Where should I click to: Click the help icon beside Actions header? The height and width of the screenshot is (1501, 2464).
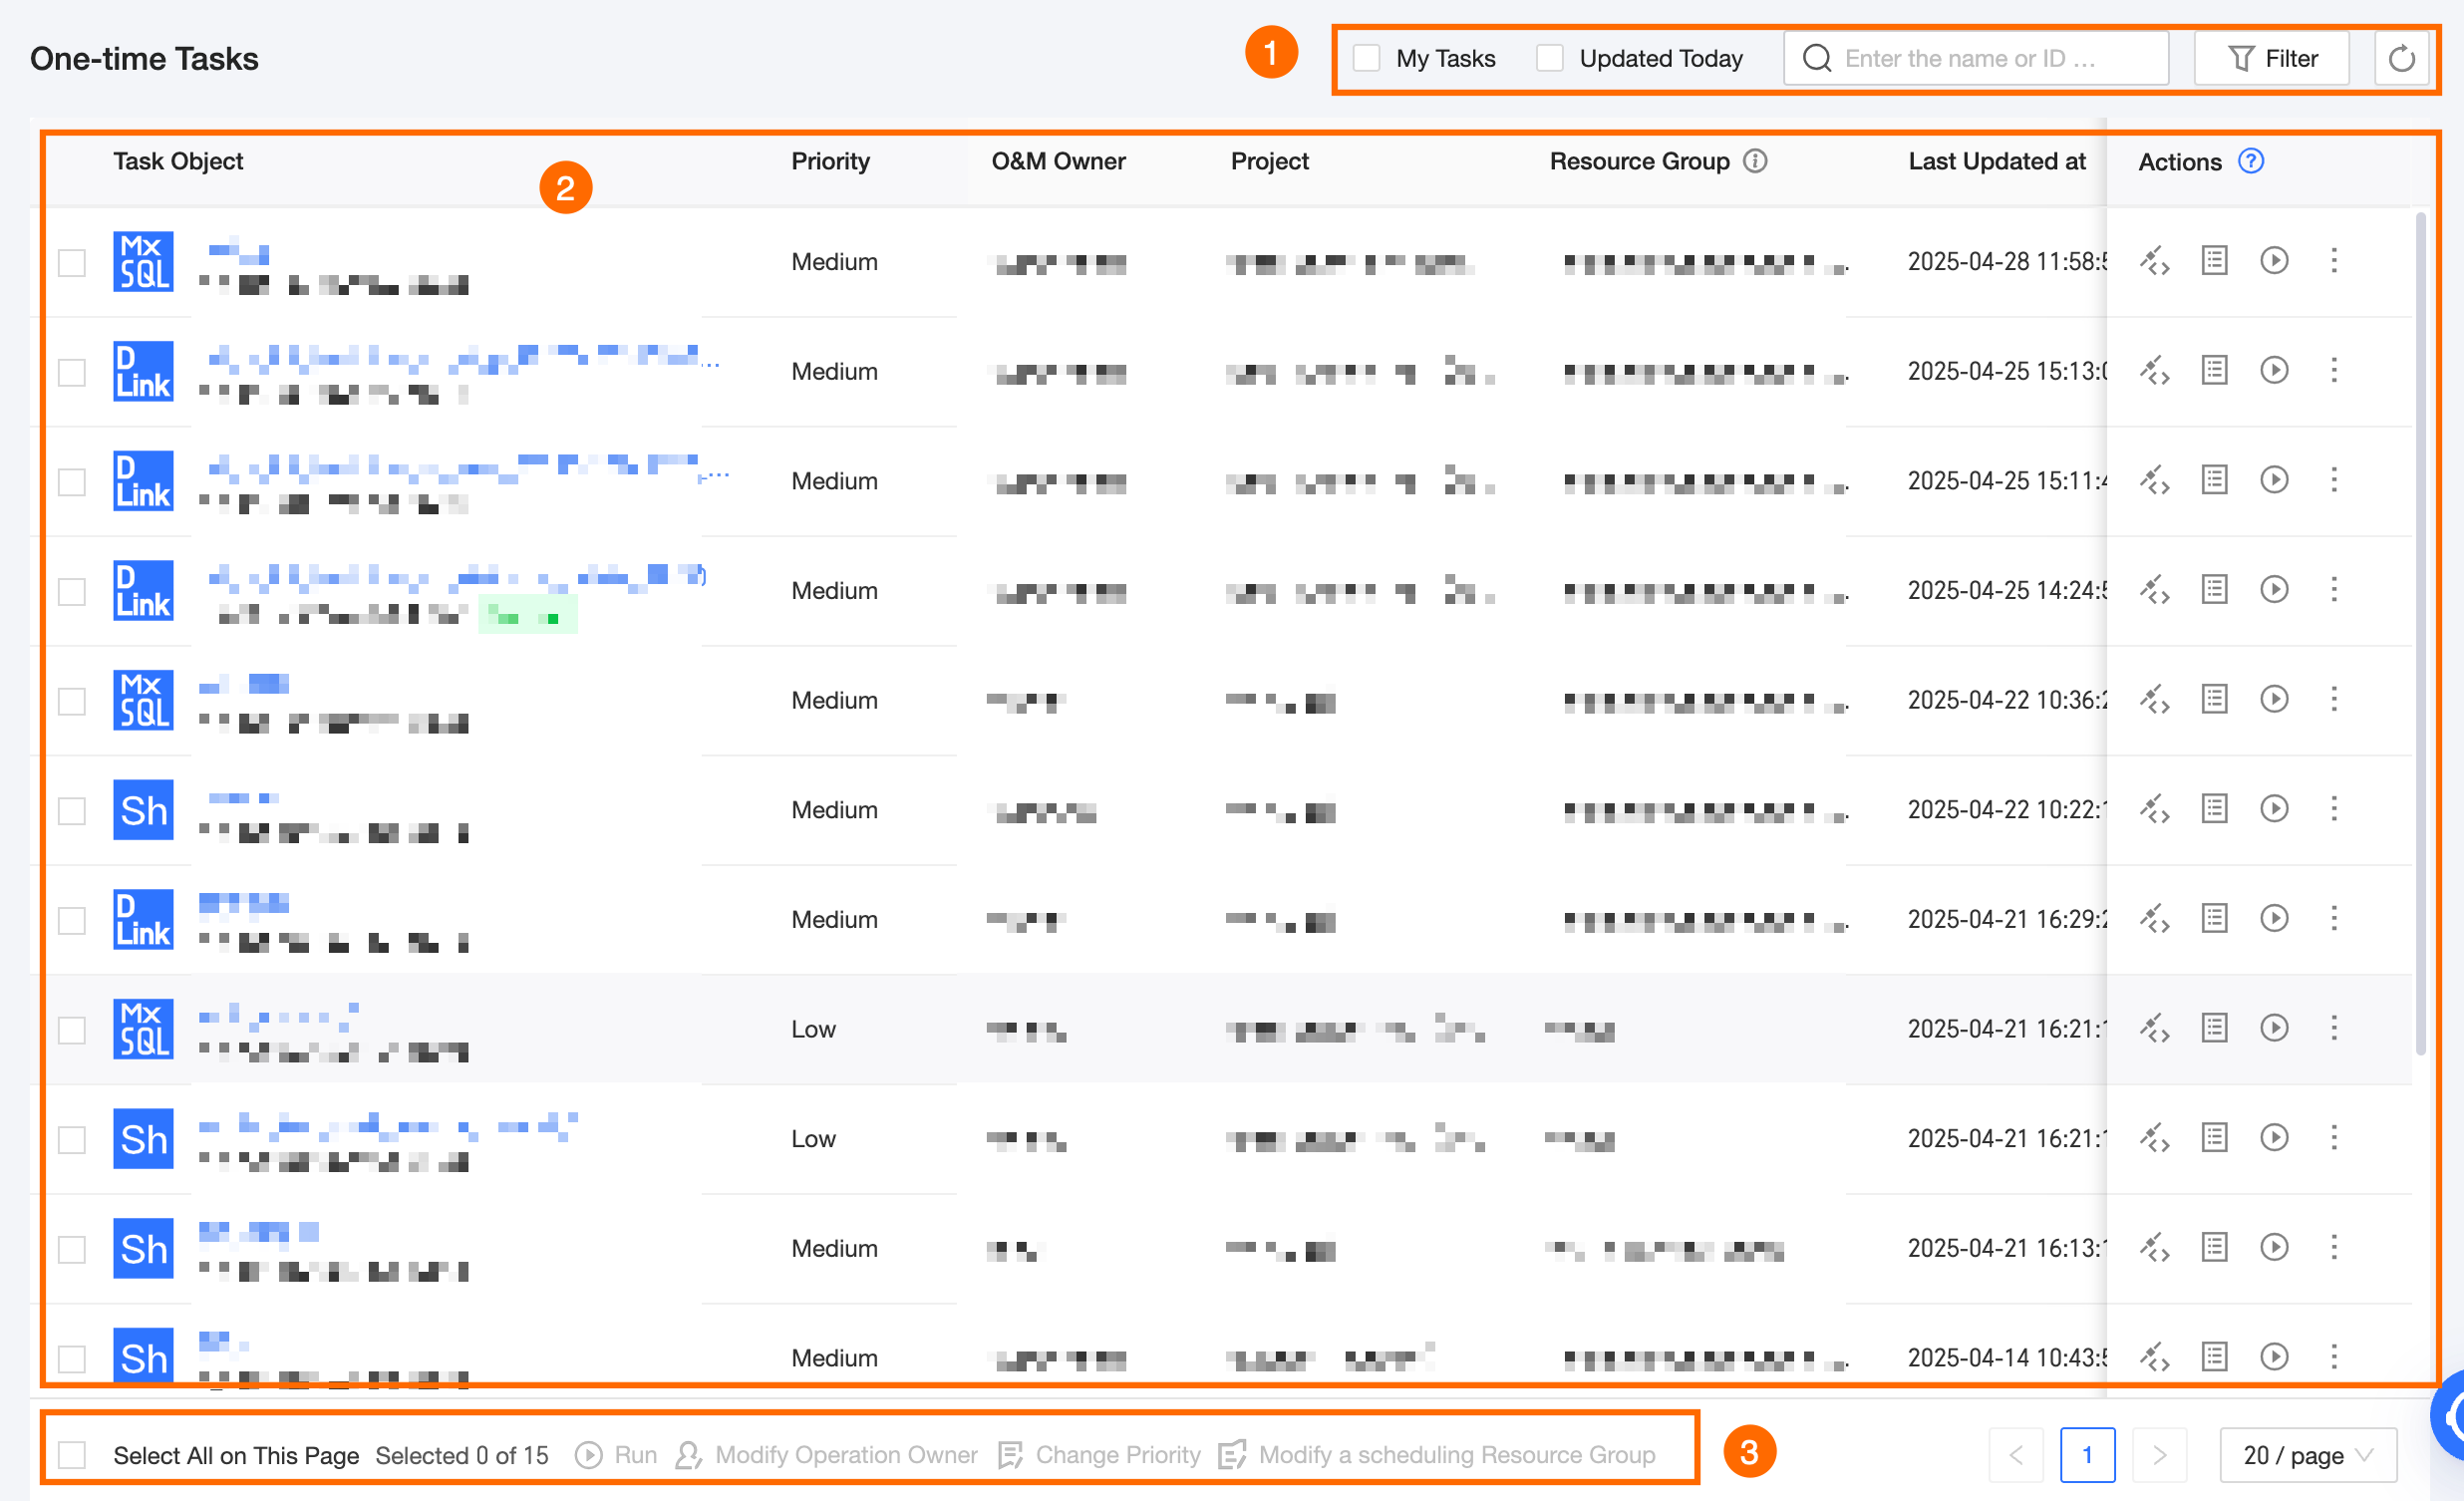(2250, 161)
